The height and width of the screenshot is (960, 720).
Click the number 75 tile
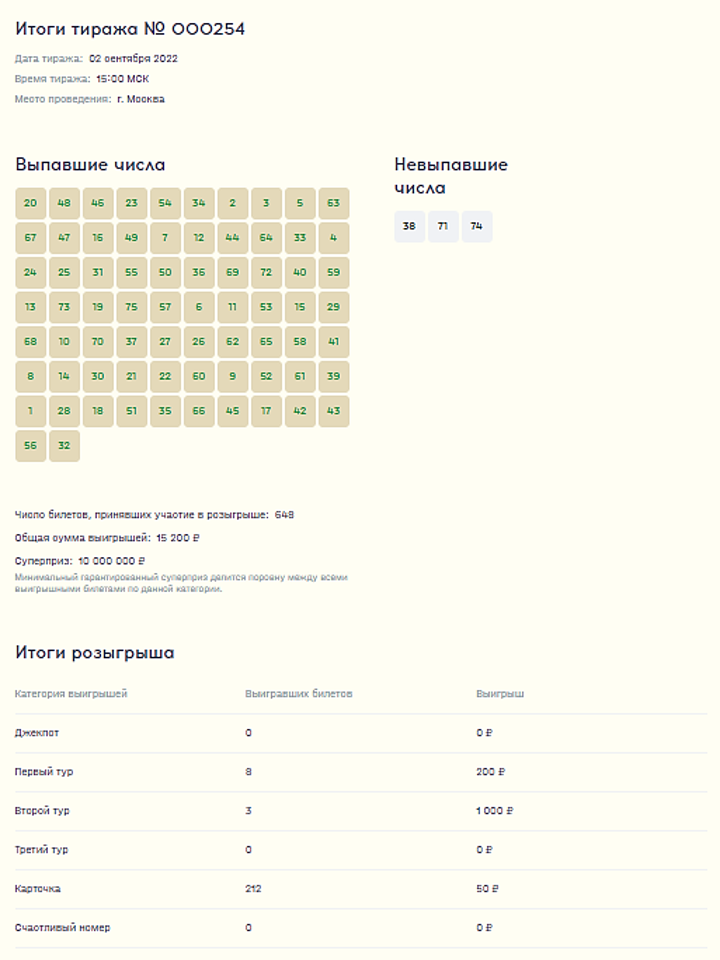pos(132,307)
